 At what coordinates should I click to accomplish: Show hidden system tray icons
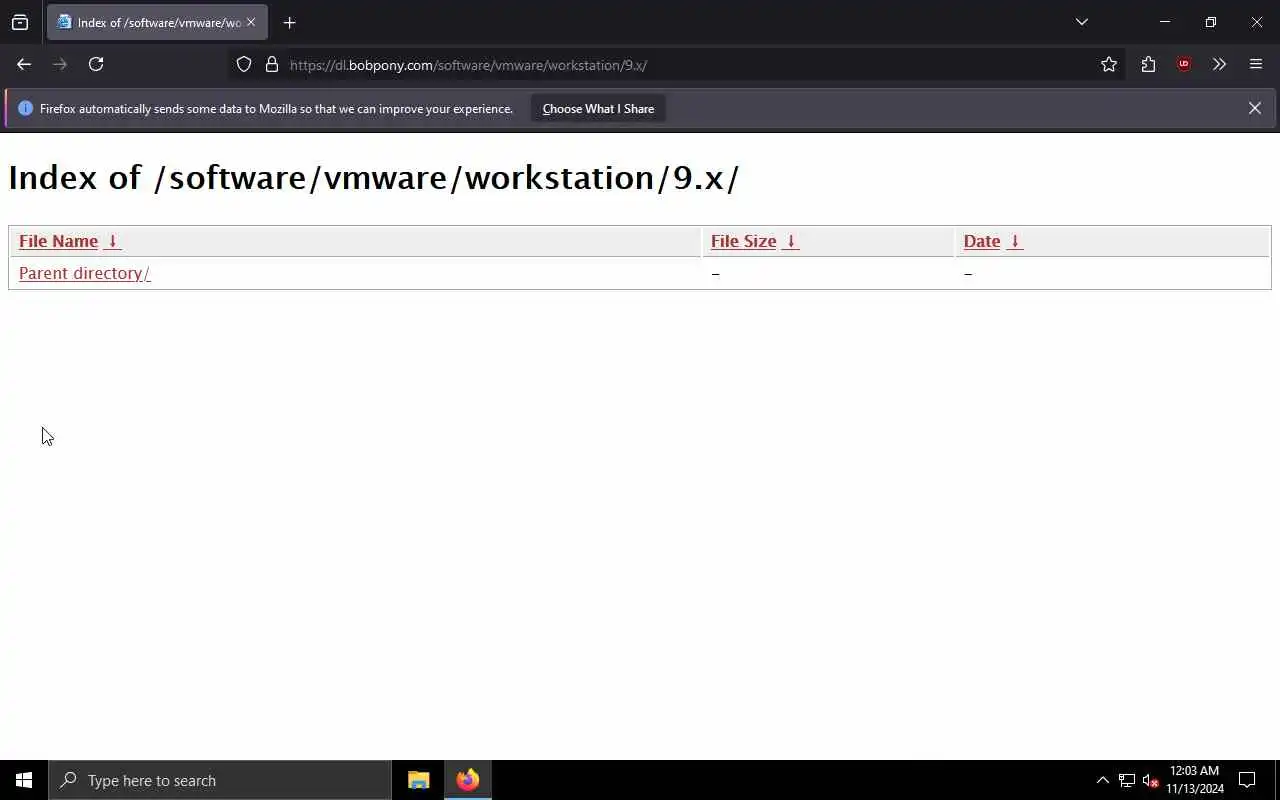click(x=1103, y=780)
